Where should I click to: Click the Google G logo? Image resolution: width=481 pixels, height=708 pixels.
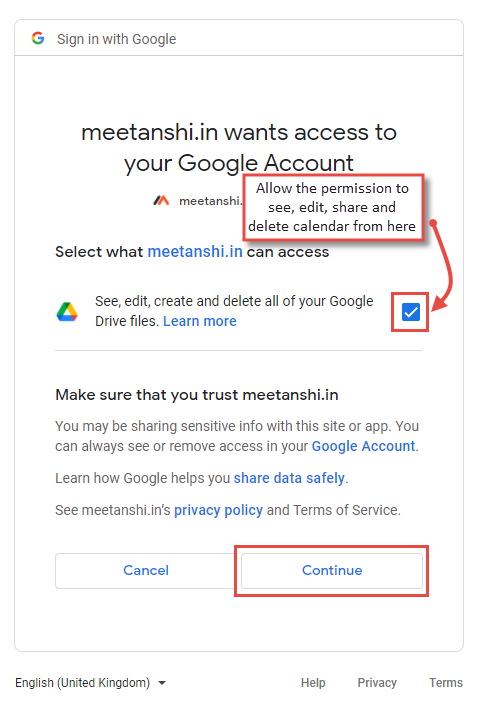tap(38, 38)
